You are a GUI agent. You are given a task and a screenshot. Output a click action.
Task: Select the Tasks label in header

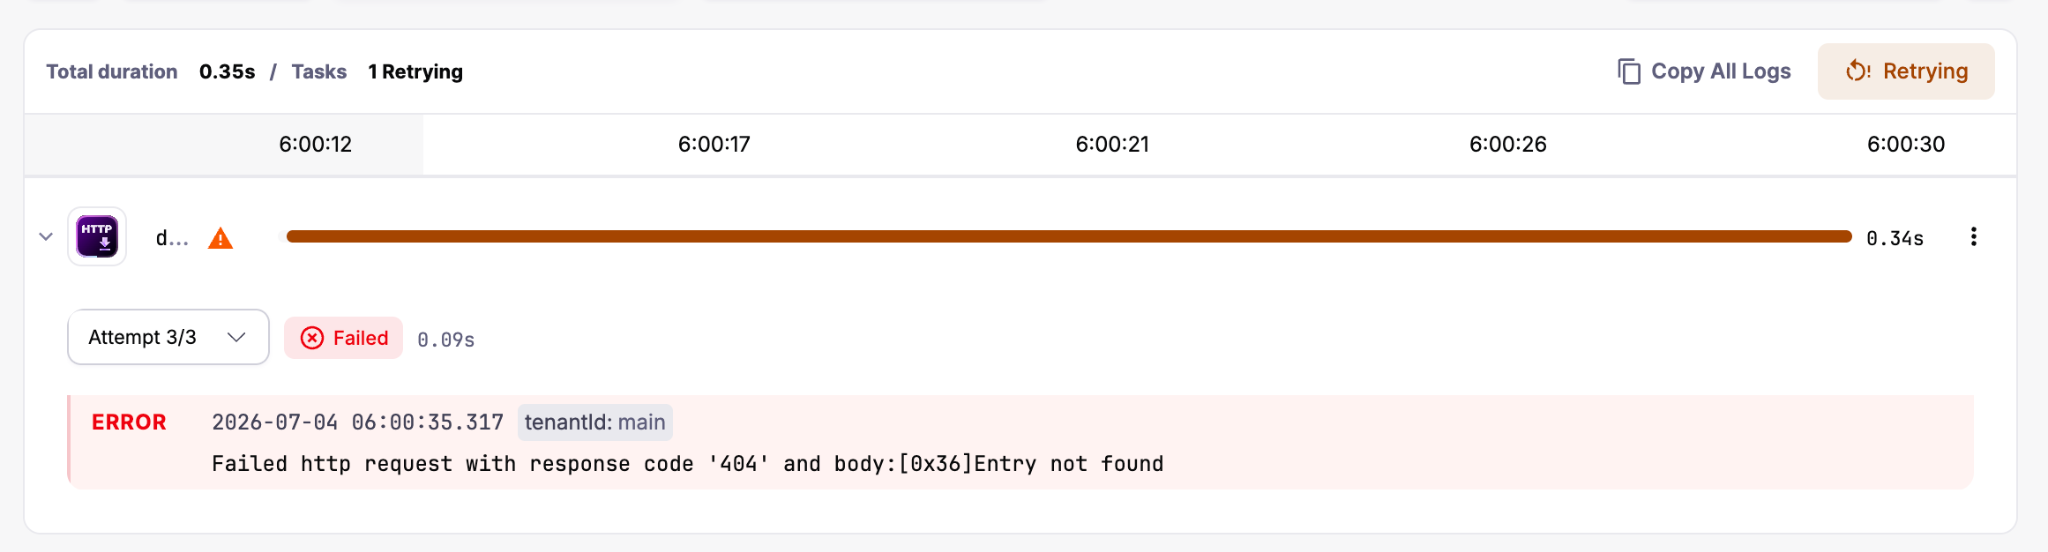[x=319, y=72]
